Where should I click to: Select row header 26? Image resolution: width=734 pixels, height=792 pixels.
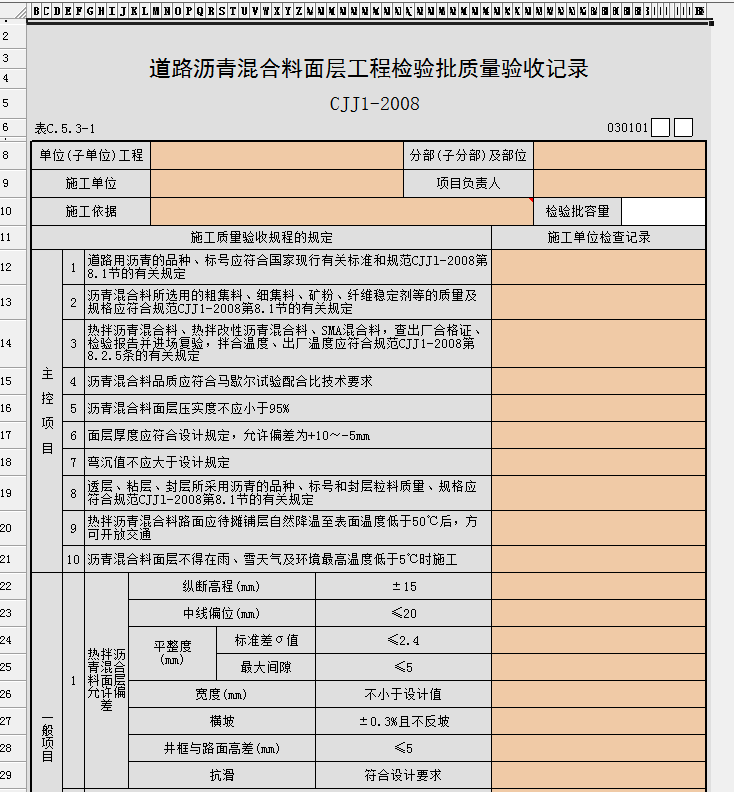(x=13, y=694)
